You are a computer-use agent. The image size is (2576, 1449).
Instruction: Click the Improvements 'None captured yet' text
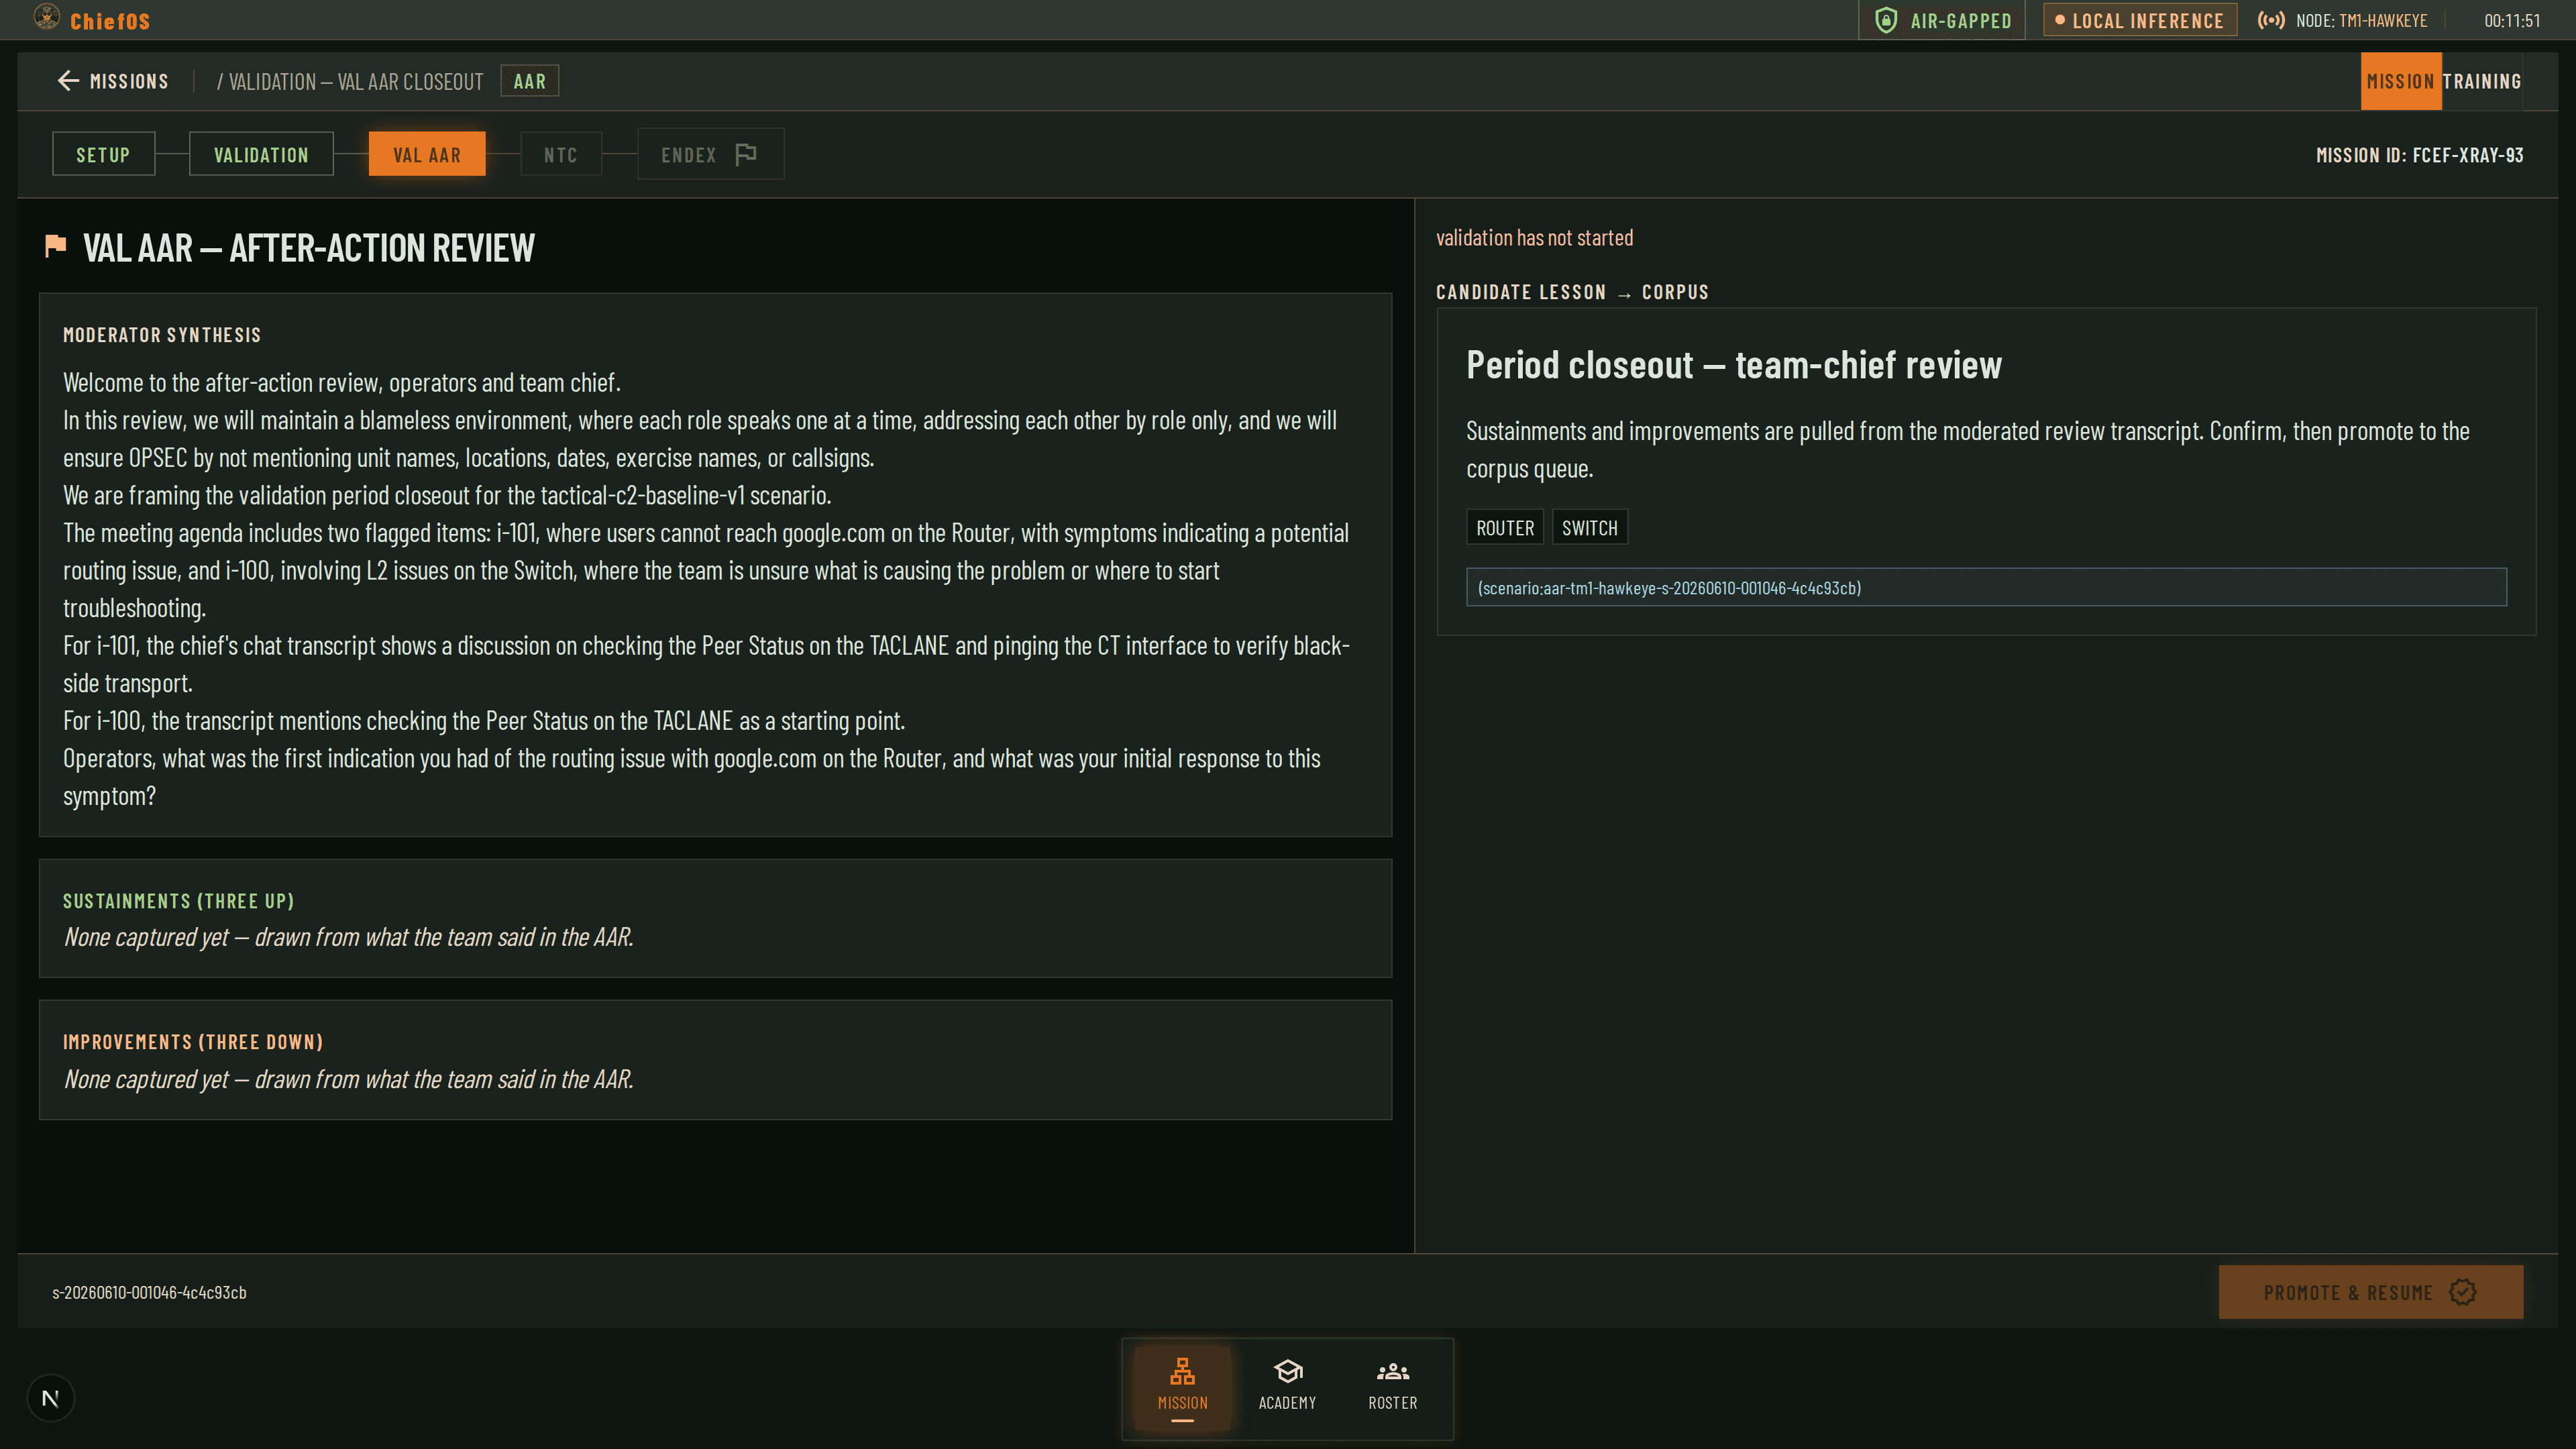tap(348, 1079)
